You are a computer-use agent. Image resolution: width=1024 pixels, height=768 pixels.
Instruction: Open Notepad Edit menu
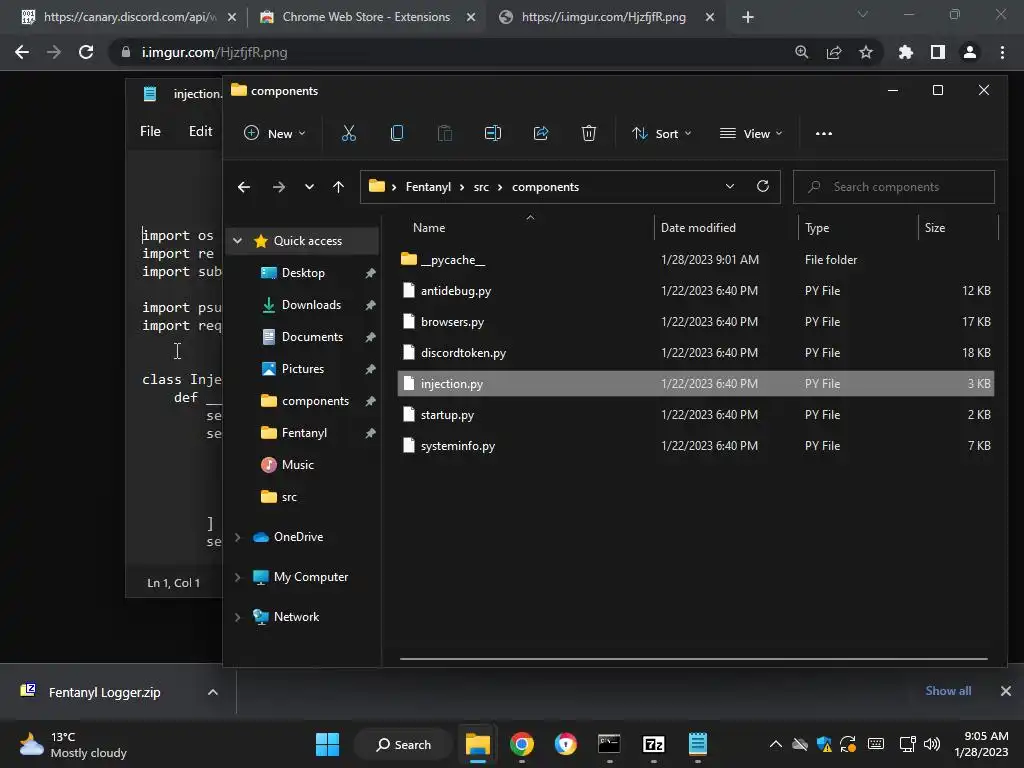(200, 131)
